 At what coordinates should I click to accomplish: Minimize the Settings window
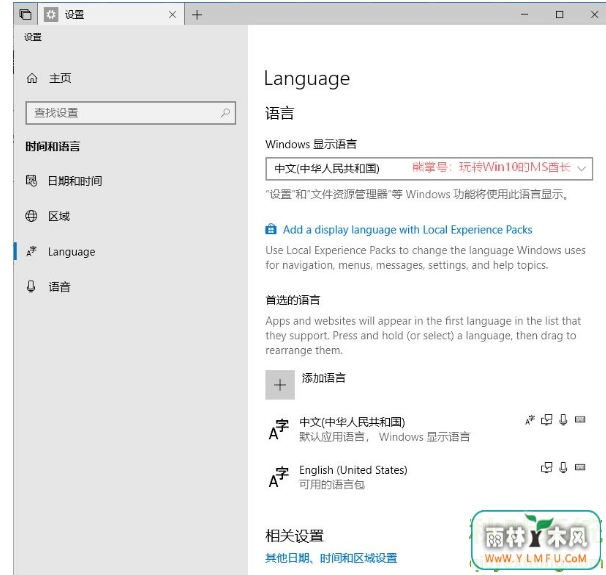(x=524, y=15)
